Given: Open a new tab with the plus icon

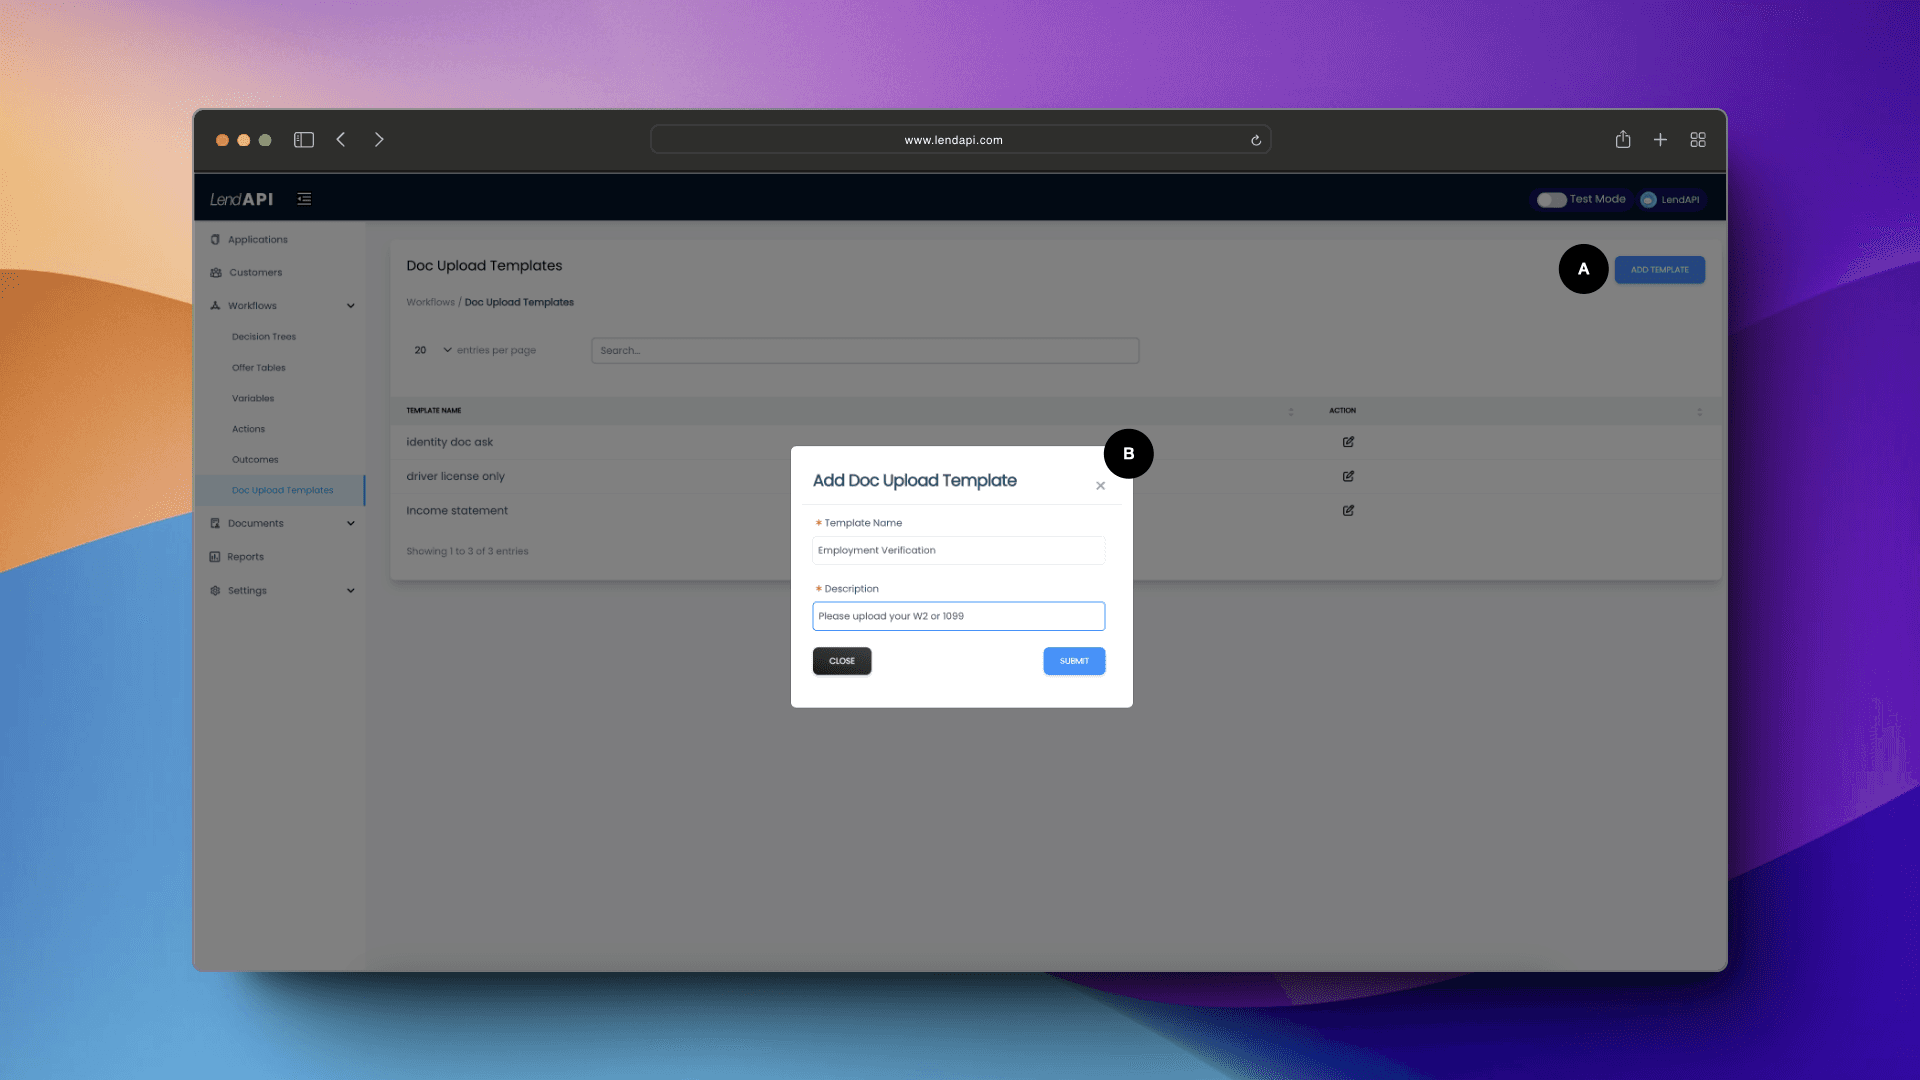Looking at the screenshot, I should tap(1660, 140).
